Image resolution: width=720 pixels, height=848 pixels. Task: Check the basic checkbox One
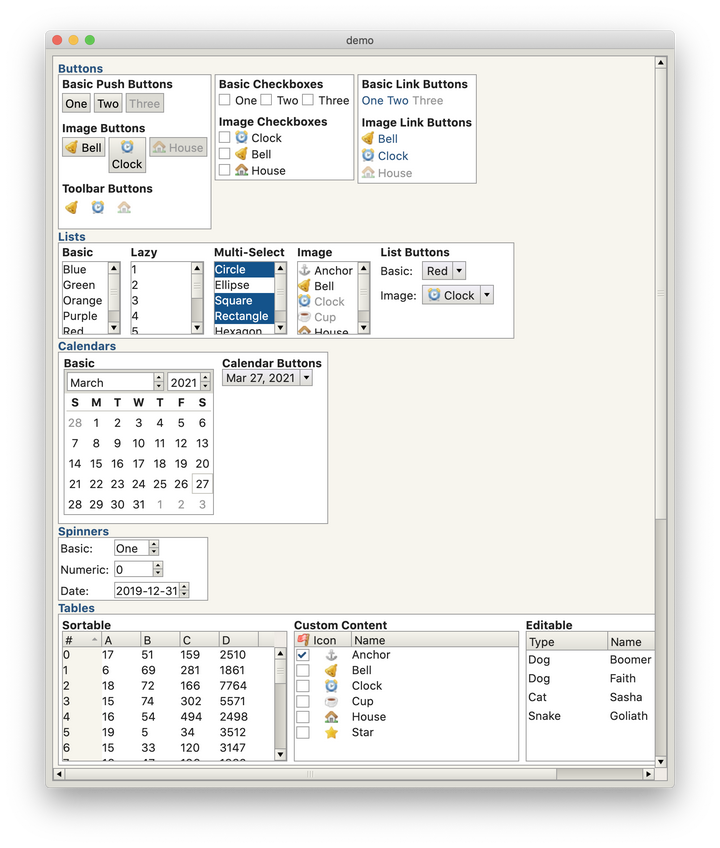coord(225,100)
